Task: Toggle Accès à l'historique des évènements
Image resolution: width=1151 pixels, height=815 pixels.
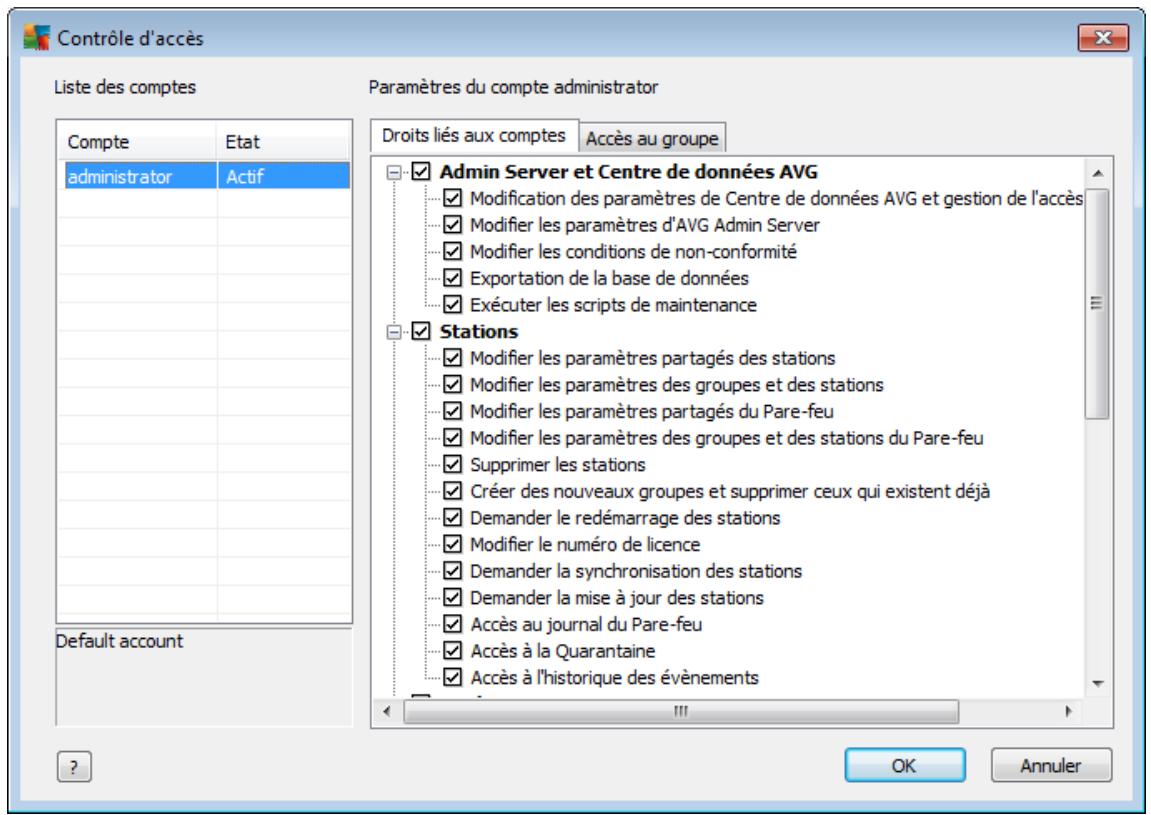Action: 453,677
